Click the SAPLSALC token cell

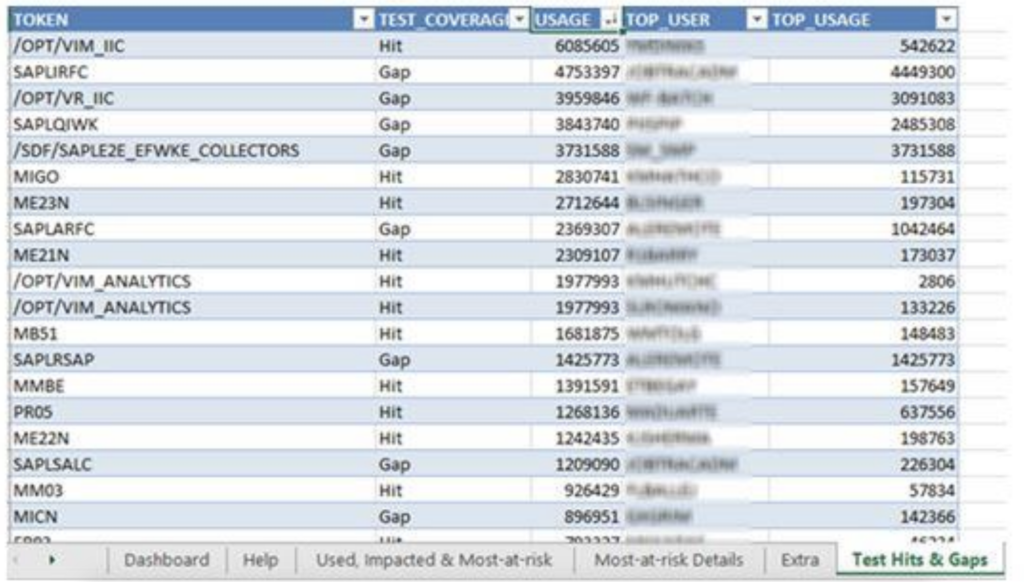tap(192, 464)
